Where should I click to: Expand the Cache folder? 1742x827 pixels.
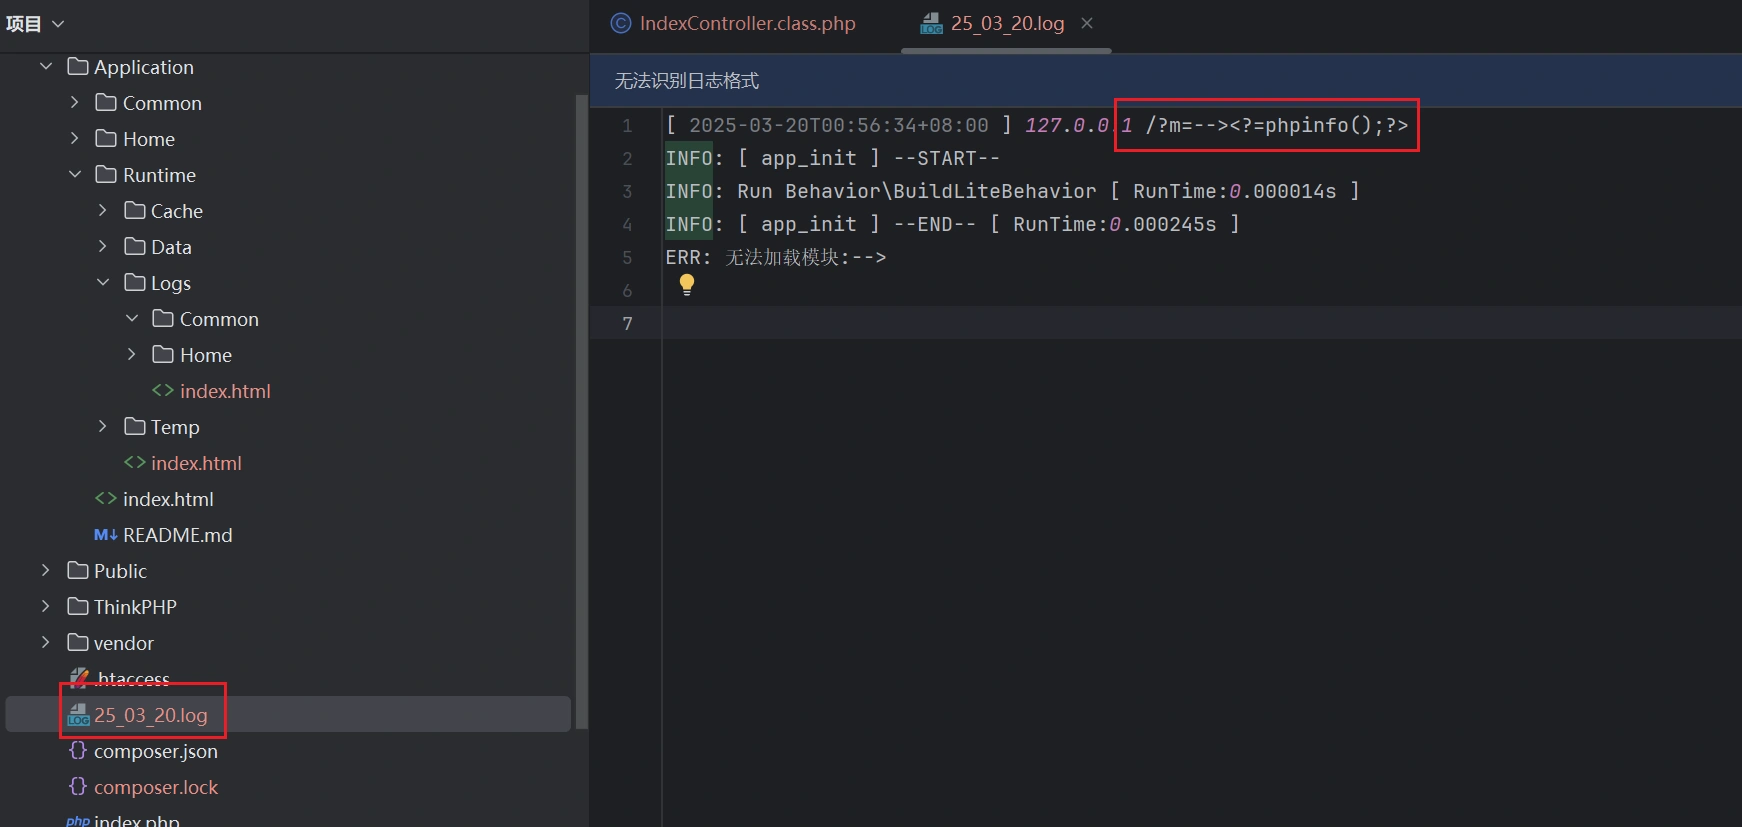pos(103,211)
